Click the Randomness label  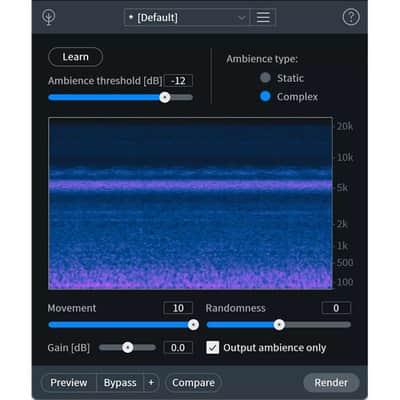[235, 308]
